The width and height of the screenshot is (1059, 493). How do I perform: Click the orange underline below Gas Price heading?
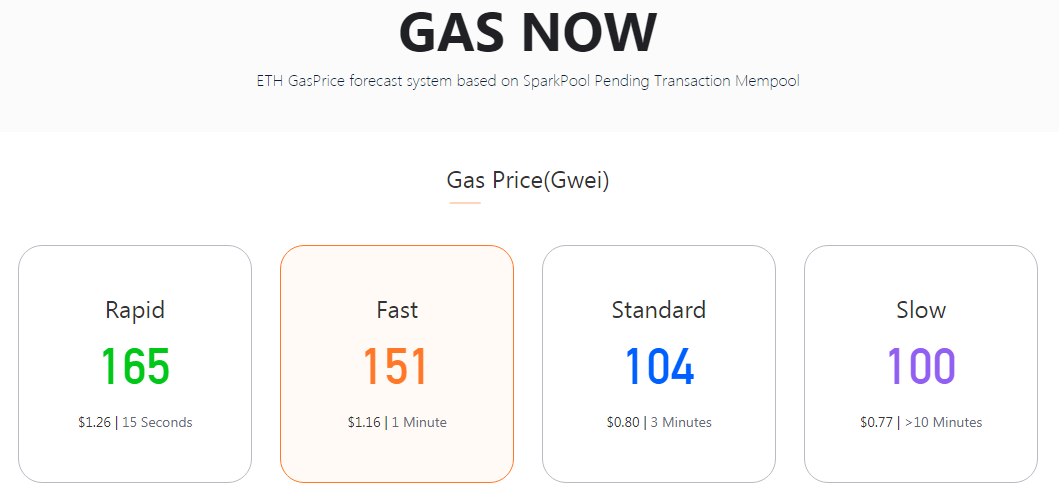[x=465, y=203]
